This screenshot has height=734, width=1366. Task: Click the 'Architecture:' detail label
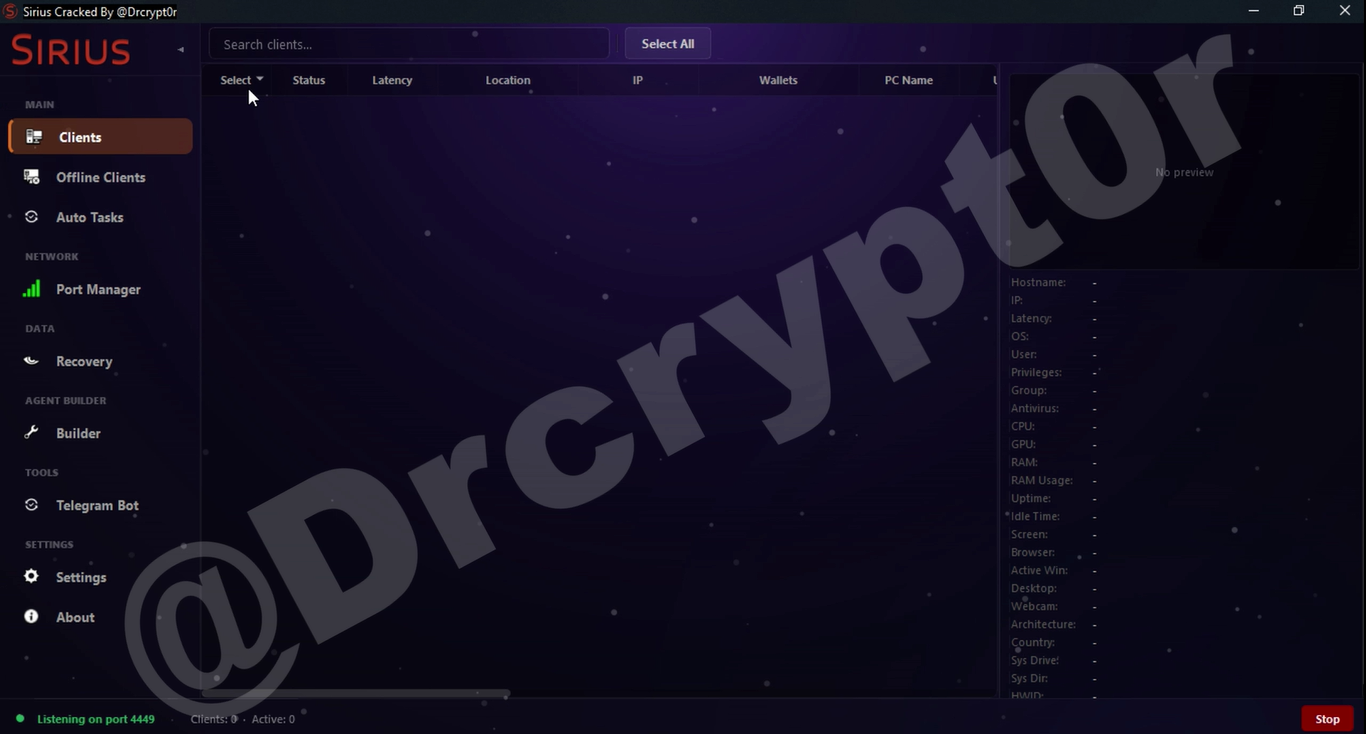(1043, 624)
